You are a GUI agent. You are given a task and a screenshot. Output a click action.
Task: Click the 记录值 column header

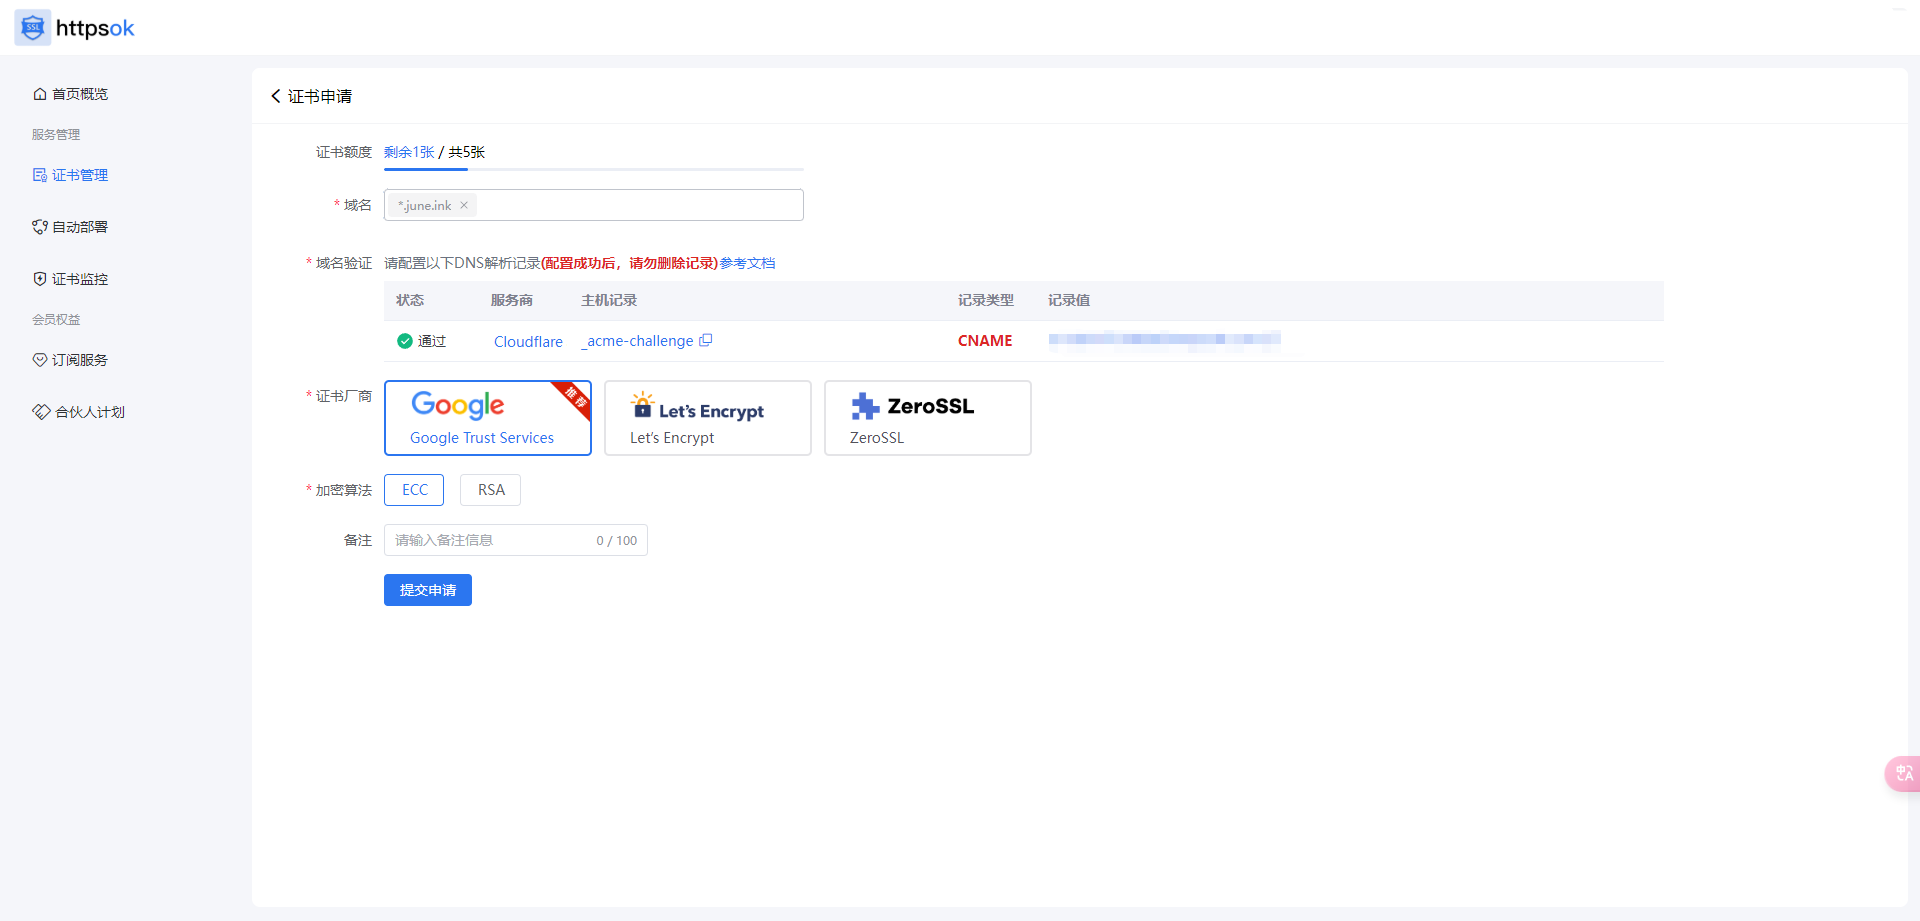1069,300
